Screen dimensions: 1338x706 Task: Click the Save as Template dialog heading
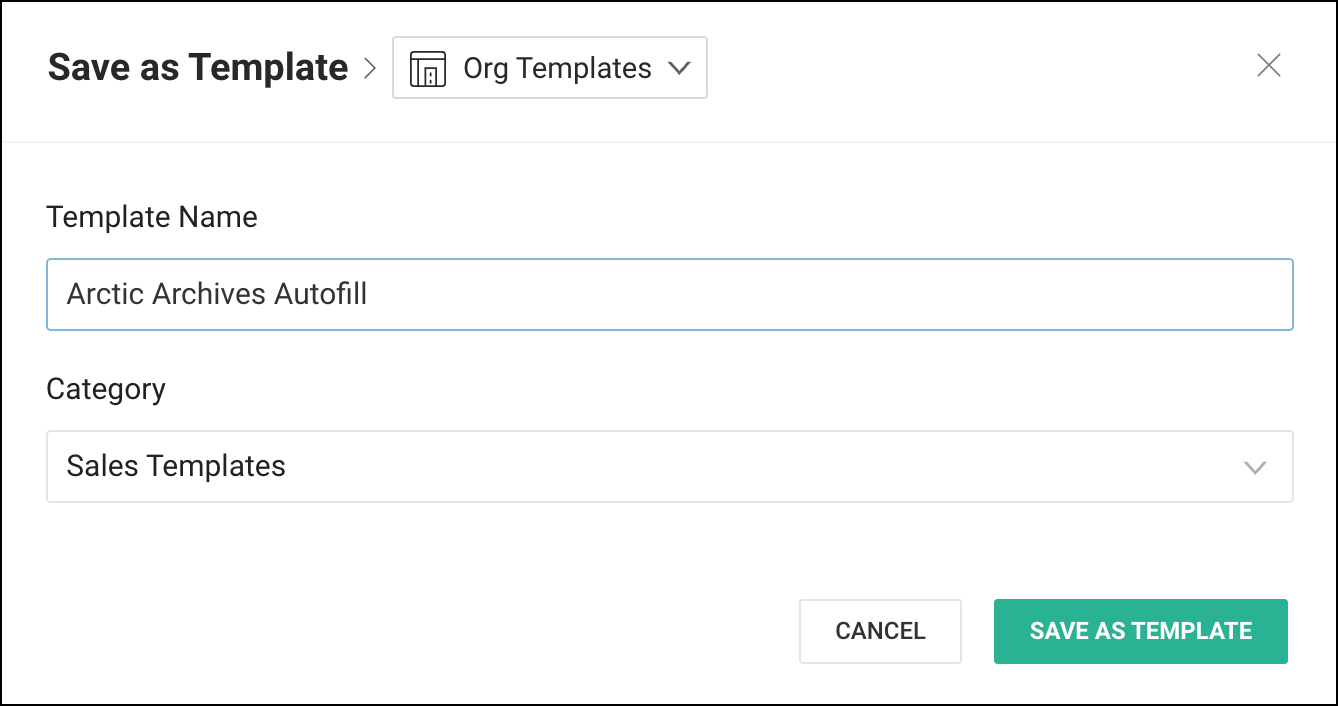(198, 68)
